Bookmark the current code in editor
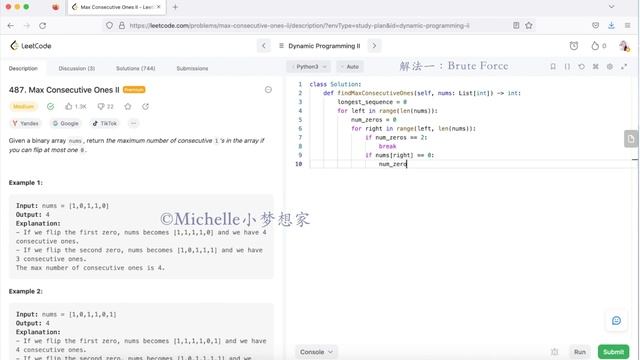 click(553, 66)
